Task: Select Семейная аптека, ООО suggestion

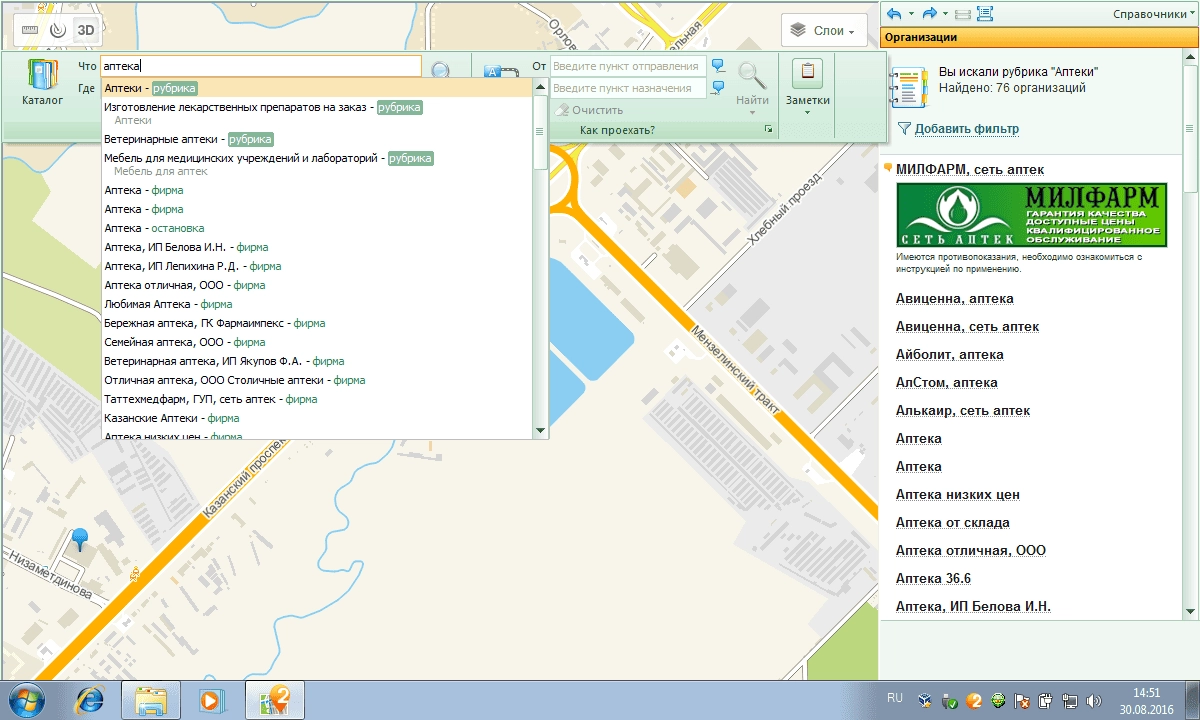Action: [x=318, y=342]
